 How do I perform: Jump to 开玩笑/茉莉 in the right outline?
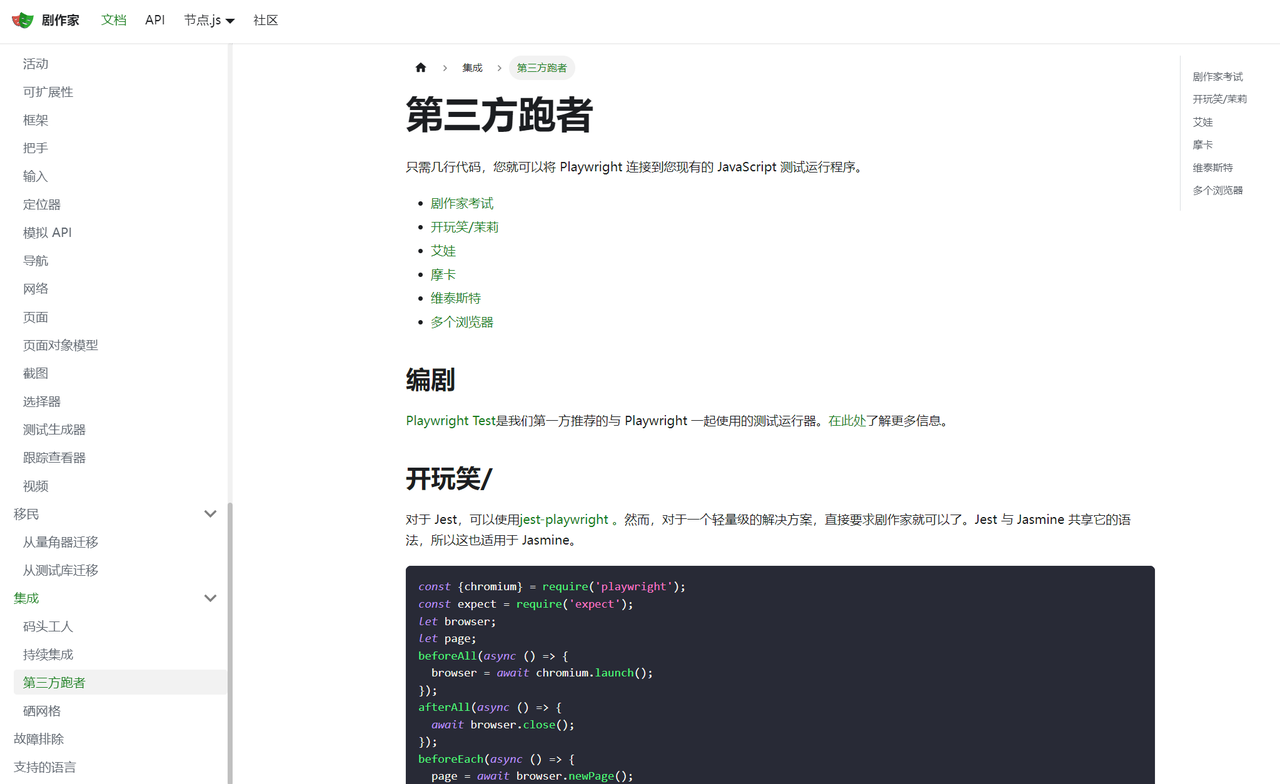pyautogui.click(x=1220, y=99)
